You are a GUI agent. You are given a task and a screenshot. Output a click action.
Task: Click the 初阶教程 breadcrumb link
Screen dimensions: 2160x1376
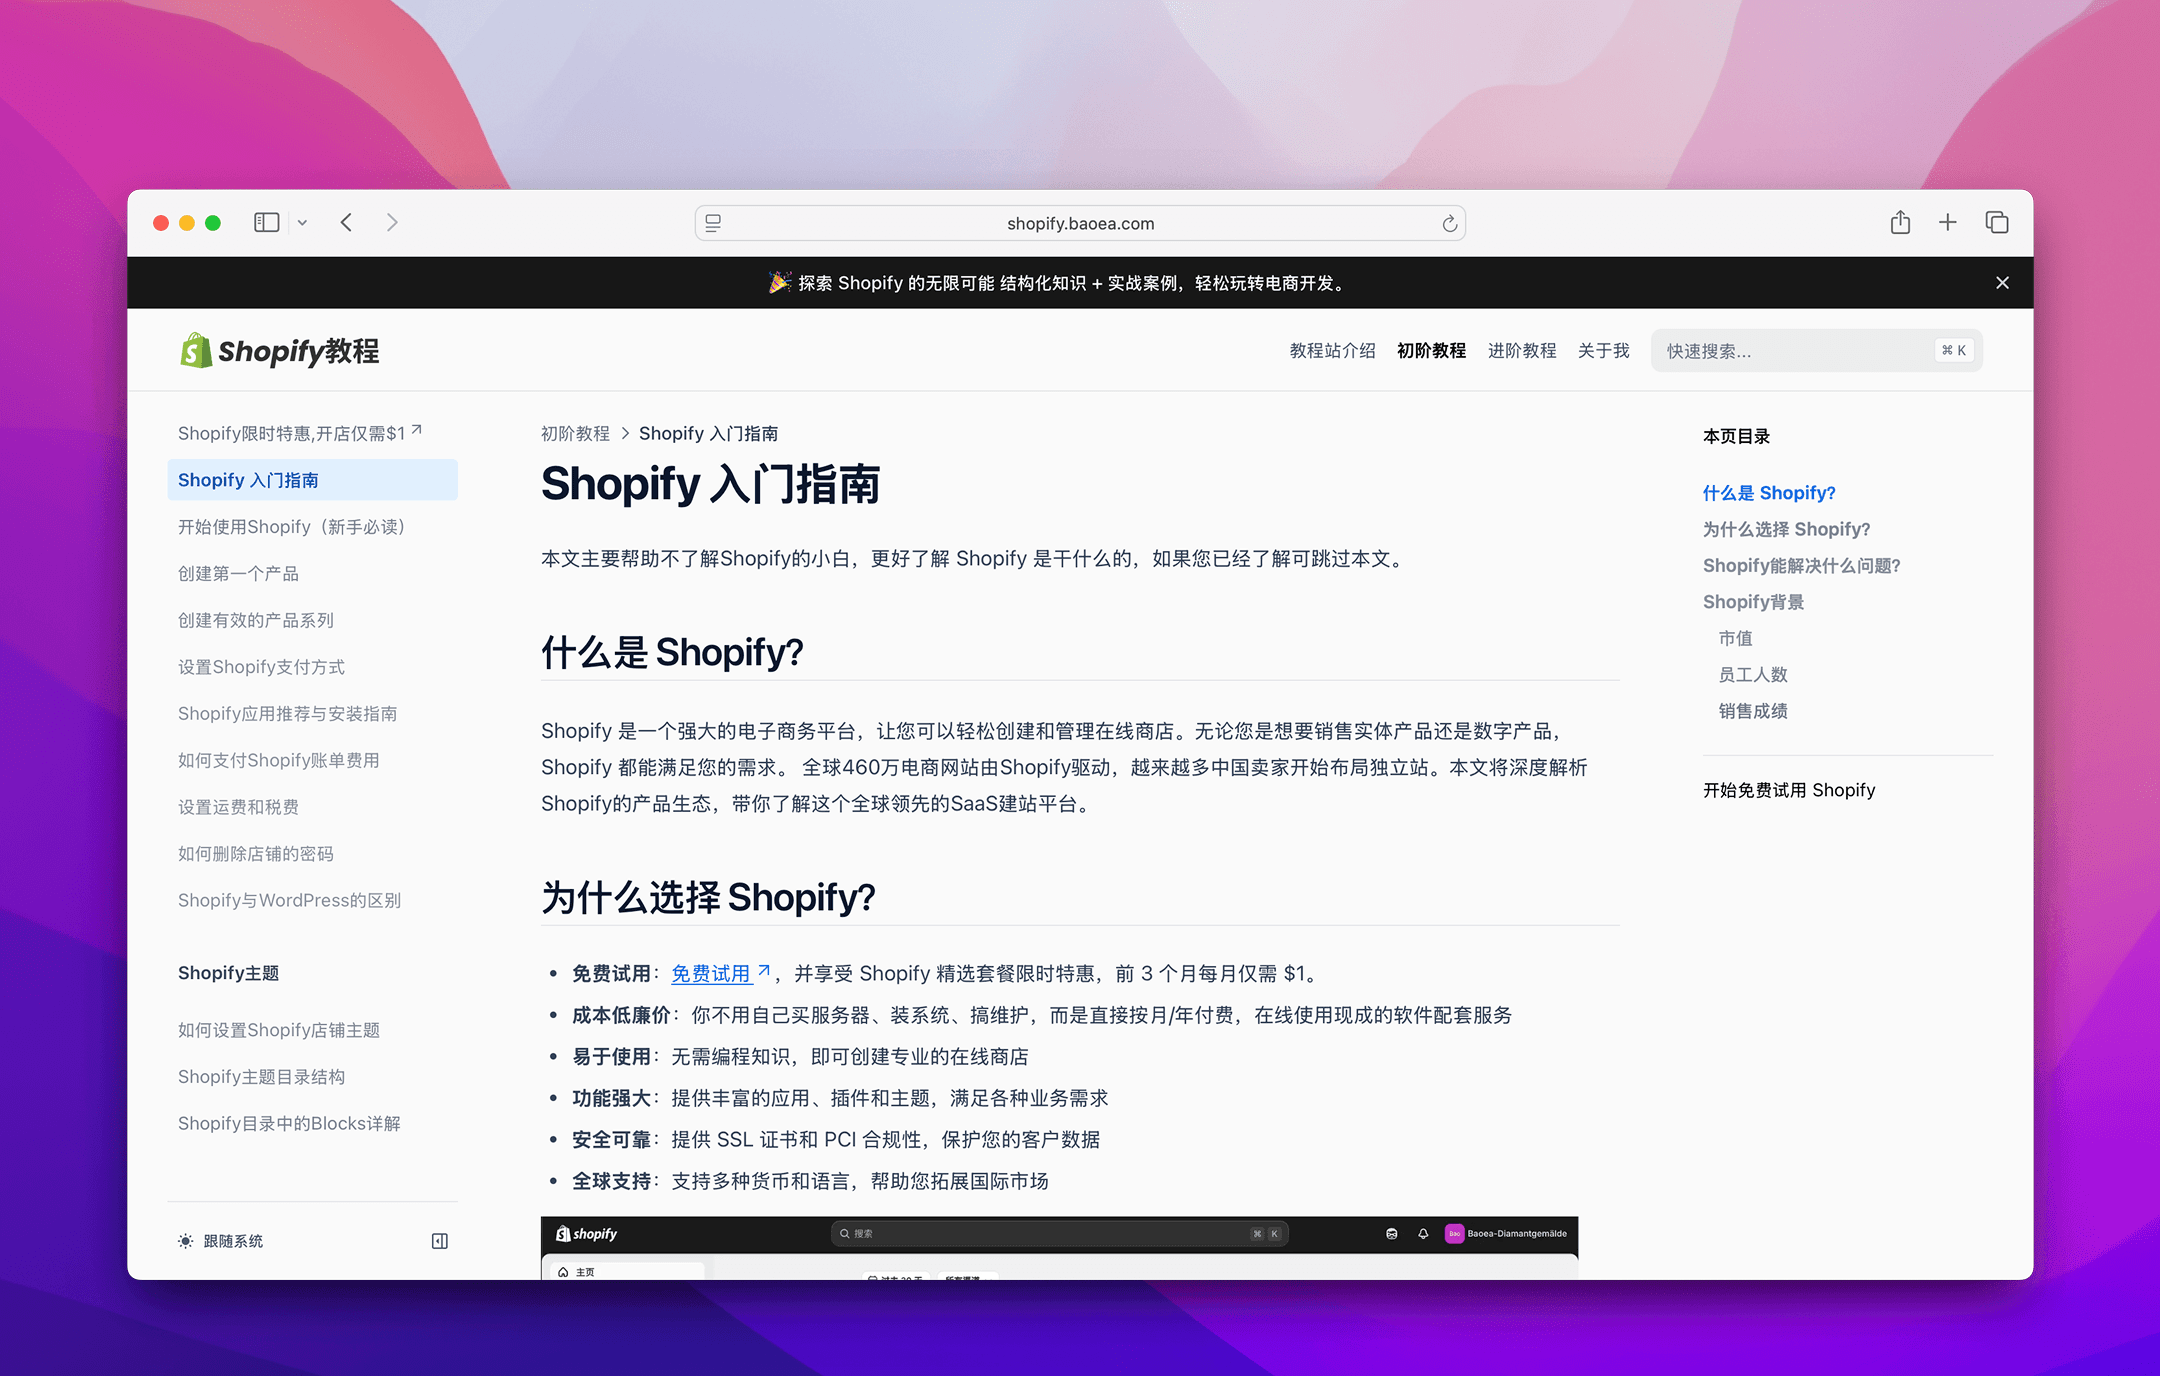pos(575,433)
